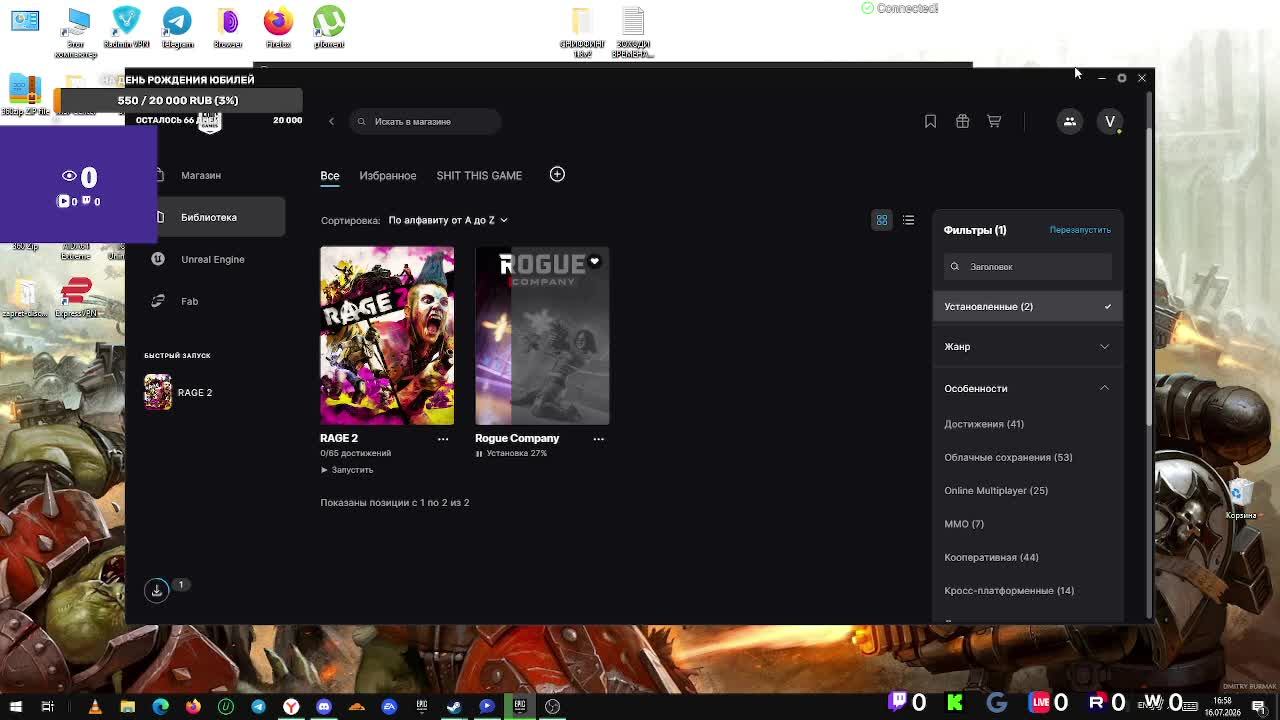Toggle Online Multiplayer (25) filter
The height and width of the screenshot is (720, 1280).
(x=996, y=490)
